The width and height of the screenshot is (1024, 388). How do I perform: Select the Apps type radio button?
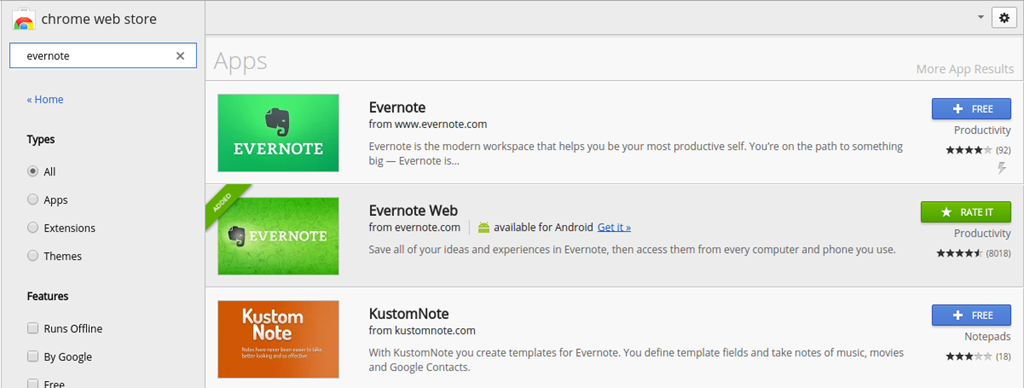pos(33,199)
